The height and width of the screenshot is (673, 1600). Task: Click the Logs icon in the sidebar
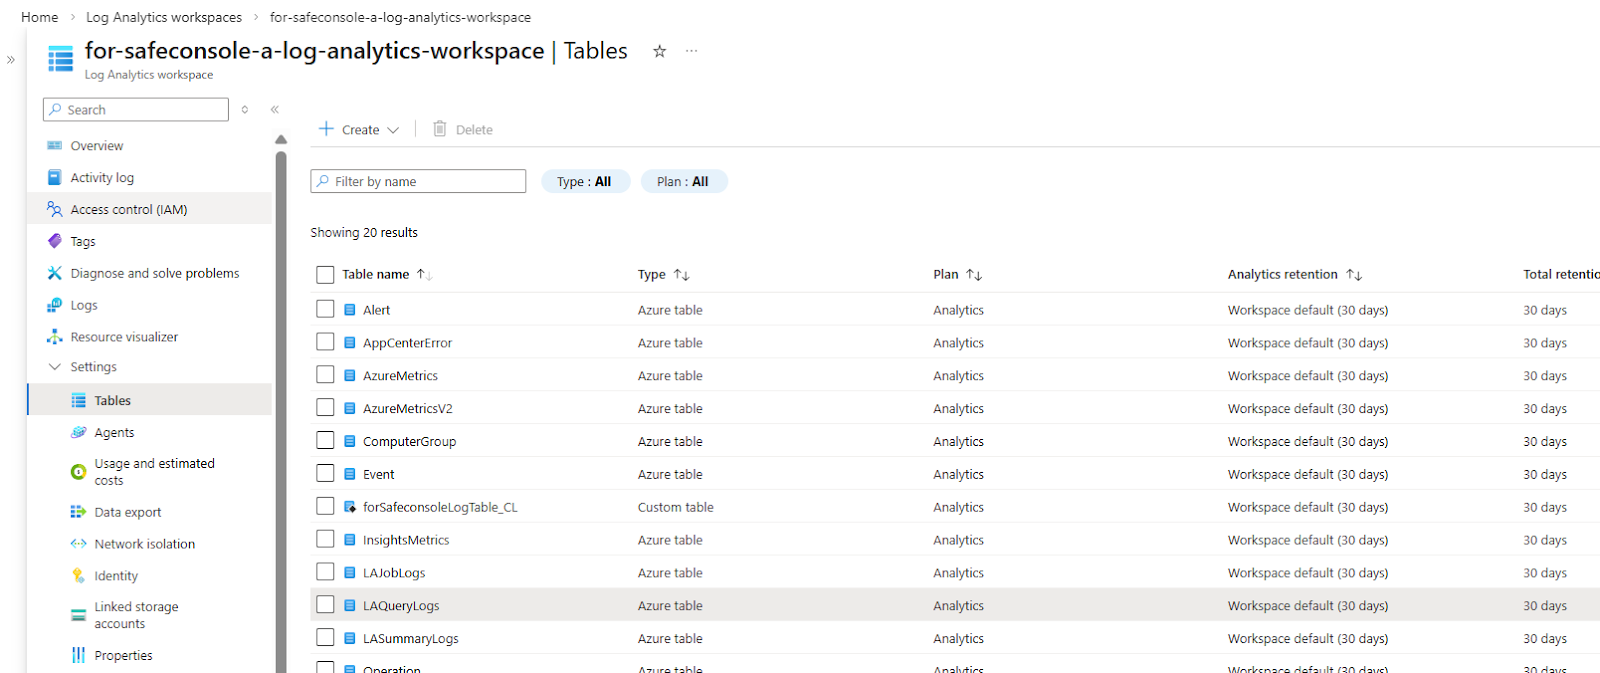click(x=55, y=305)
